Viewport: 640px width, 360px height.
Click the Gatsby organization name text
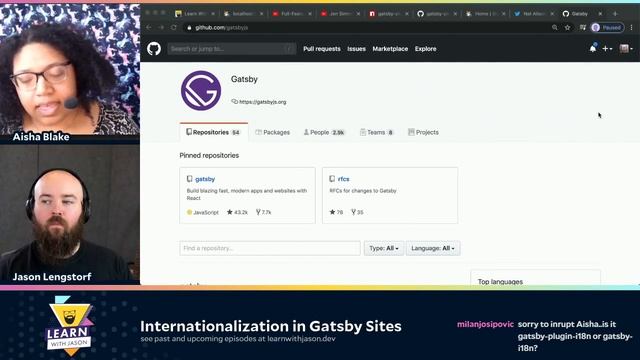(x=244, y=79)
